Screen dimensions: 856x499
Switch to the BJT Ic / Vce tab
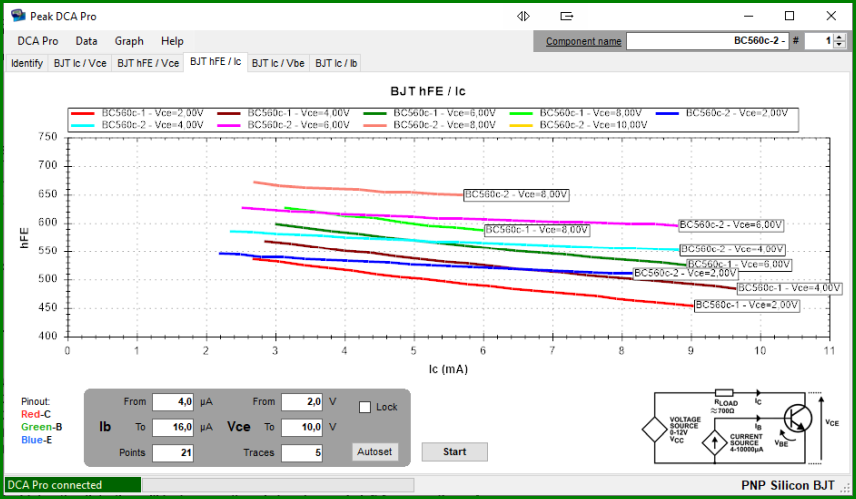(80, 63)
